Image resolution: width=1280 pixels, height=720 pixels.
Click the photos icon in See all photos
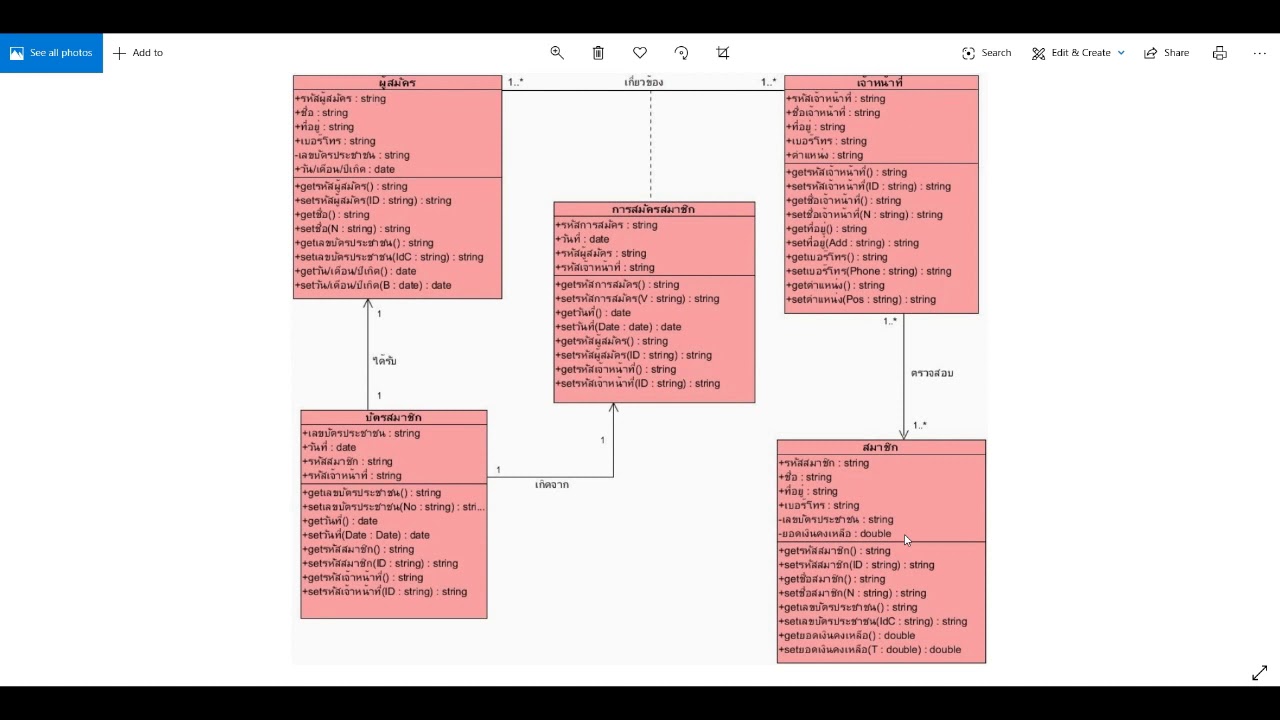(17, 53)
